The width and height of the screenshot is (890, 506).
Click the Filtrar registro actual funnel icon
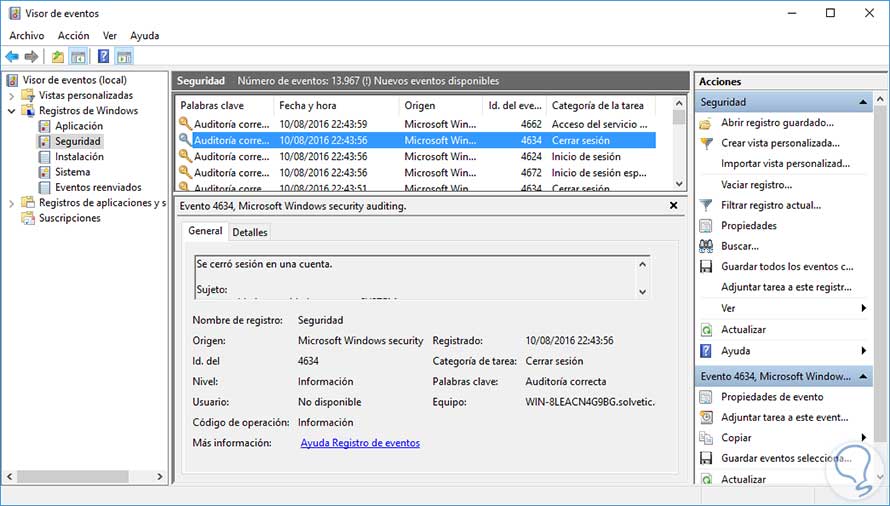tap(706, 205)
